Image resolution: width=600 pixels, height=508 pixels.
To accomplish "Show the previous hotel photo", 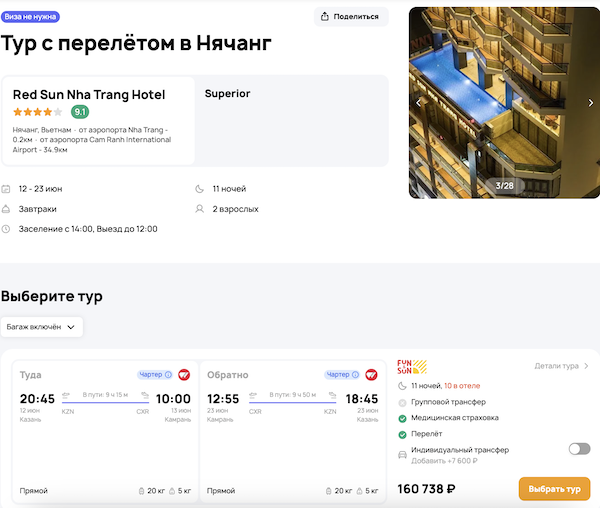I will coord(419,103).
